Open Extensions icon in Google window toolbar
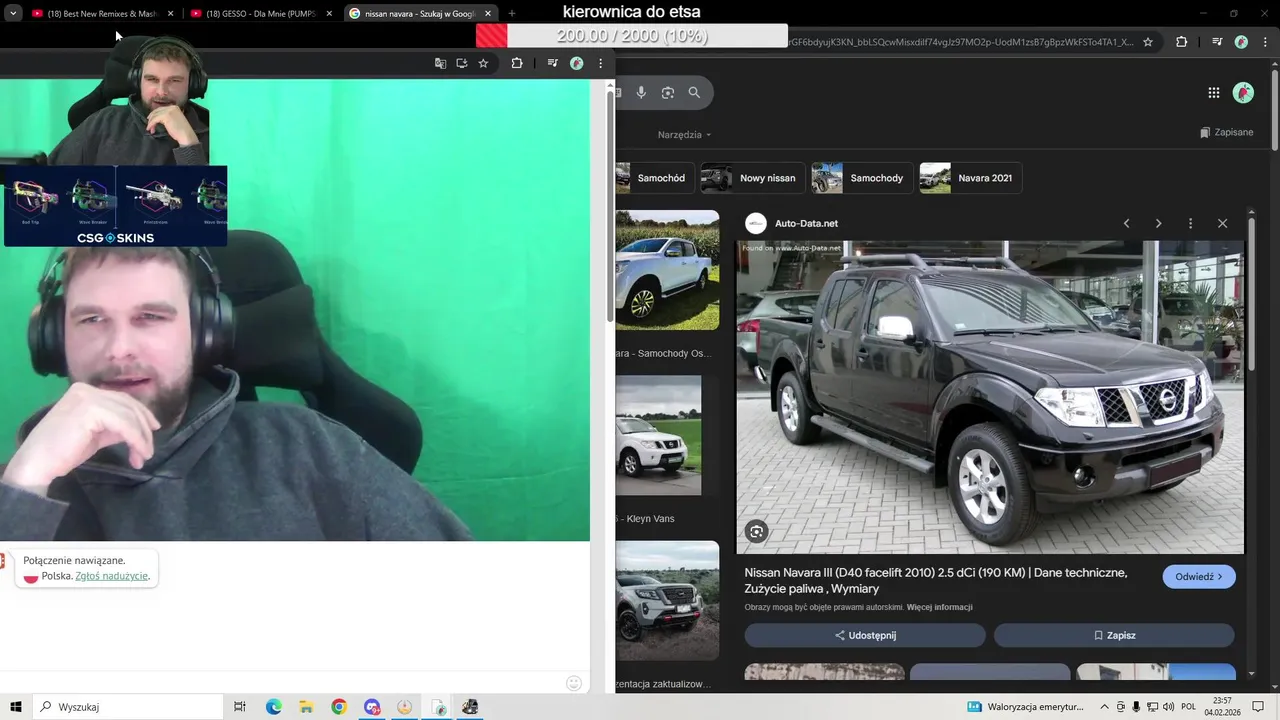This screenshot has width=1280, height=720. [x=1182, y=42]
